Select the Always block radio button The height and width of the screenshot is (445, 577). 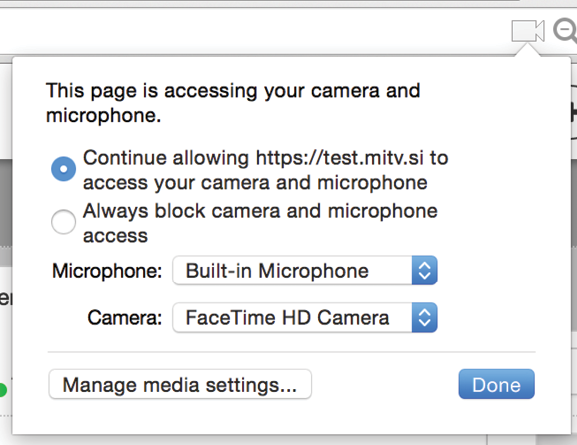63,222
